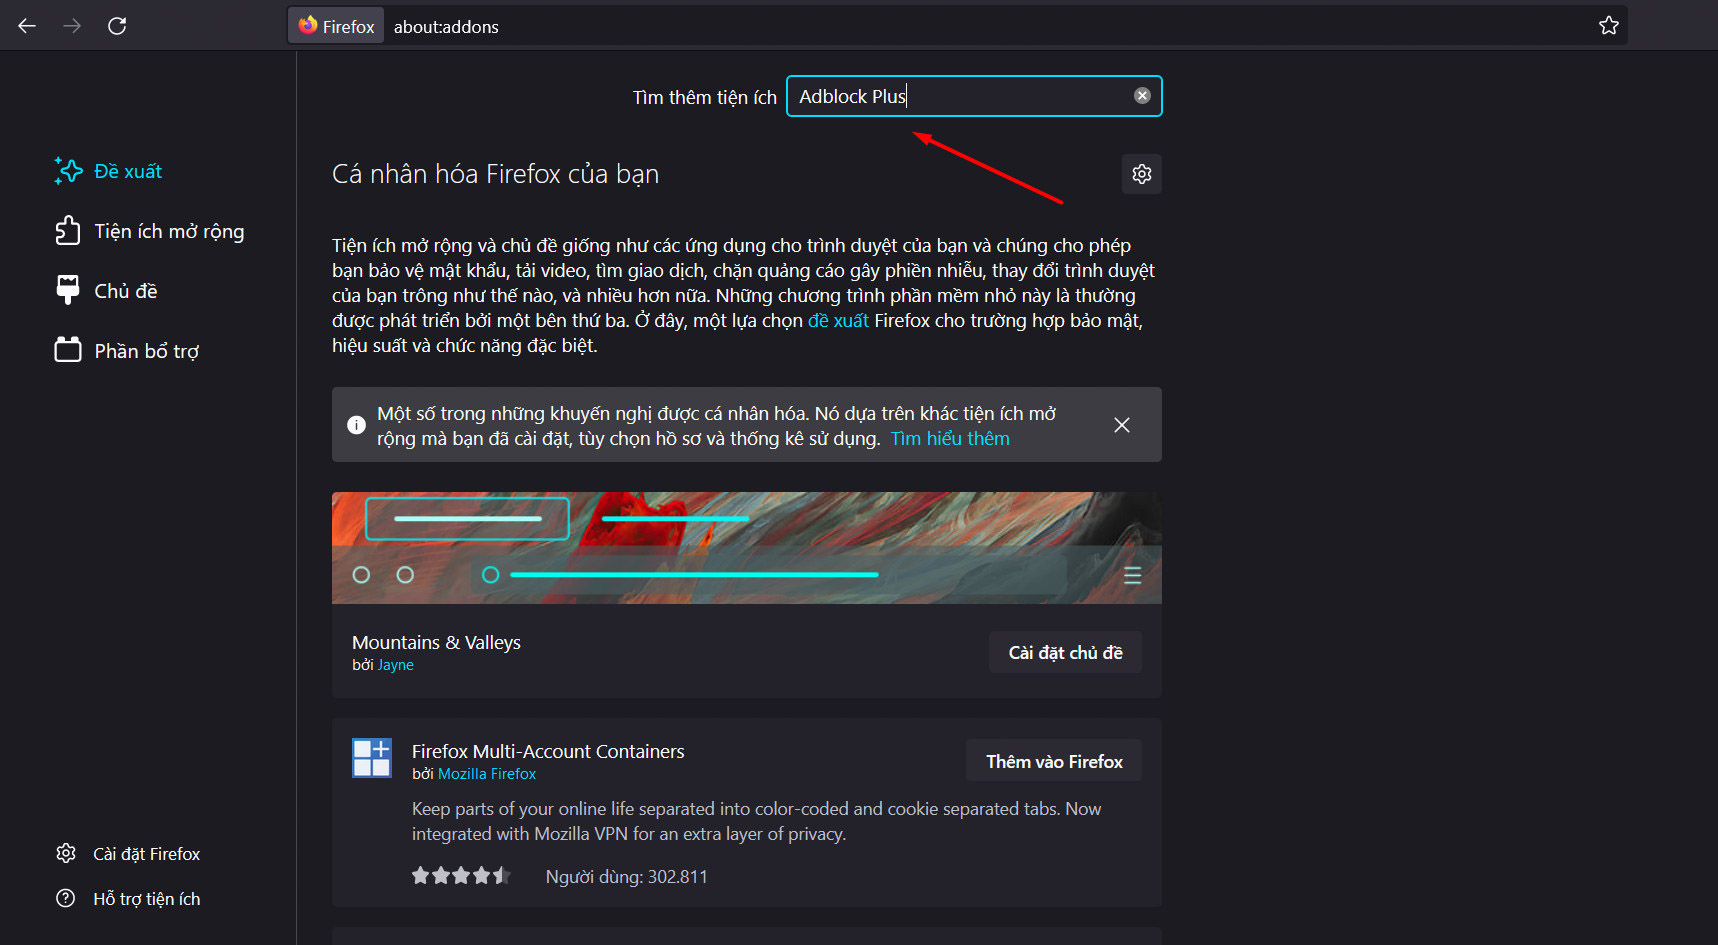Focus the Adblock Plus search input

[x=974, y=96]
